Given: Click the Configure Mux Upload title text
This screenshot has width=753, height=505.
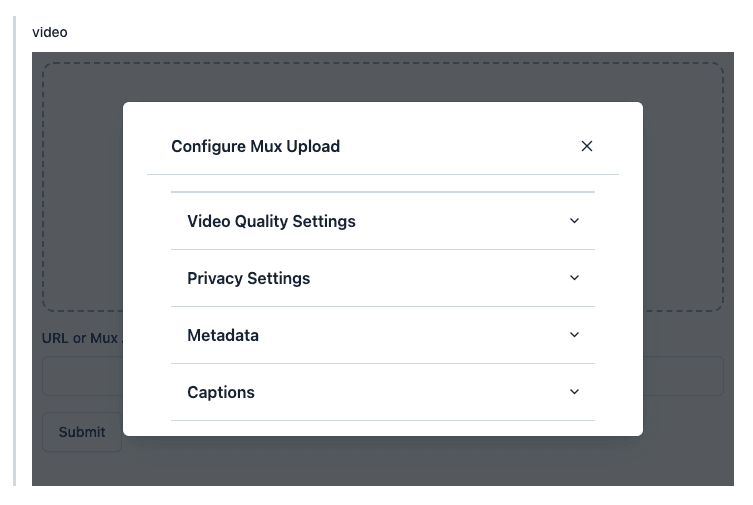Looking at the screenshot, I should (255, 146).
